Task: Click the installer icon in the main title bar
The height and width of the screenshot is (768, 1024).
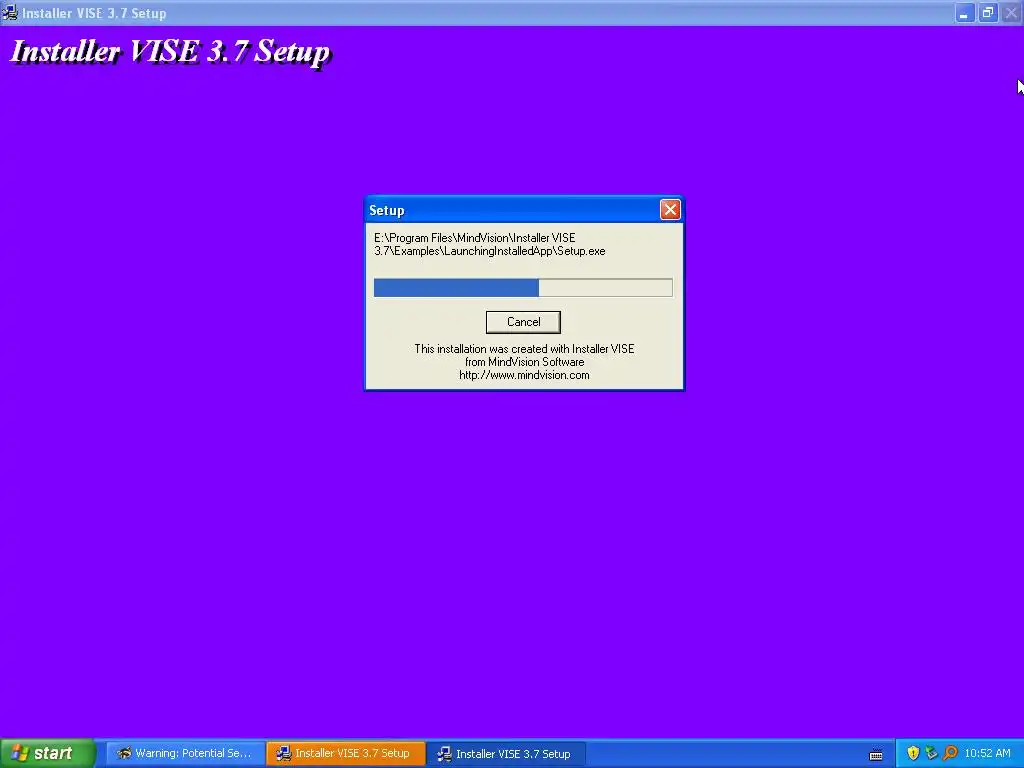Action: (10, 12)
